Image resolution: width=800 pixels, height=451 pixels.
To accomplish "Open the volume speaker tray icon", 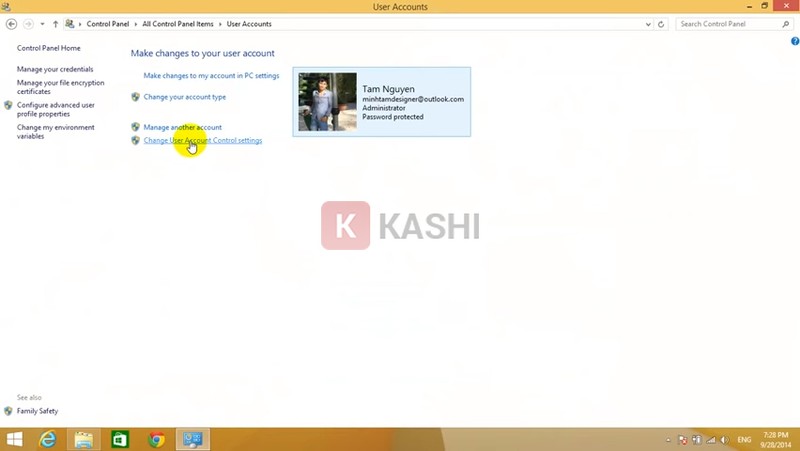I will 725,440.
